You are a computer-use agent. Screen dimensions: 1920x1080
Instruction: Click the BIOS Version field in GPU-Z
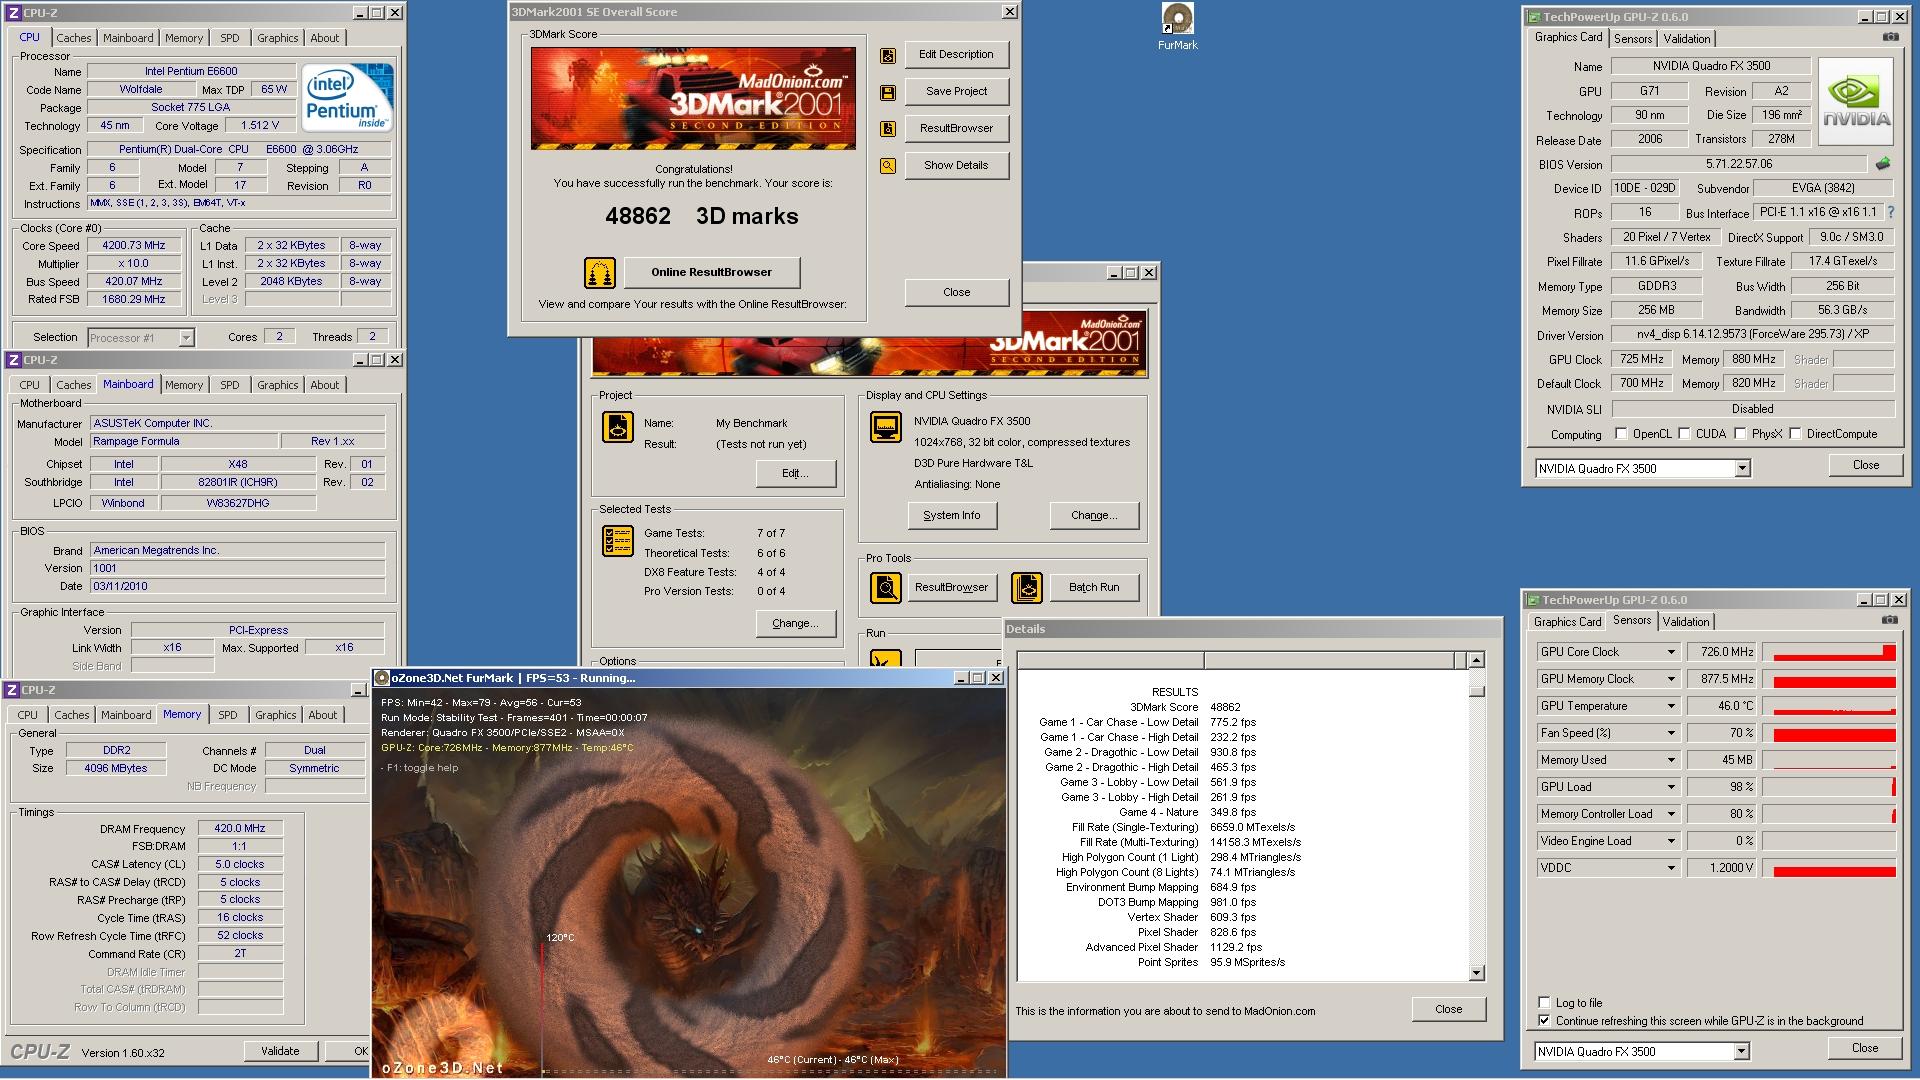1738,164
